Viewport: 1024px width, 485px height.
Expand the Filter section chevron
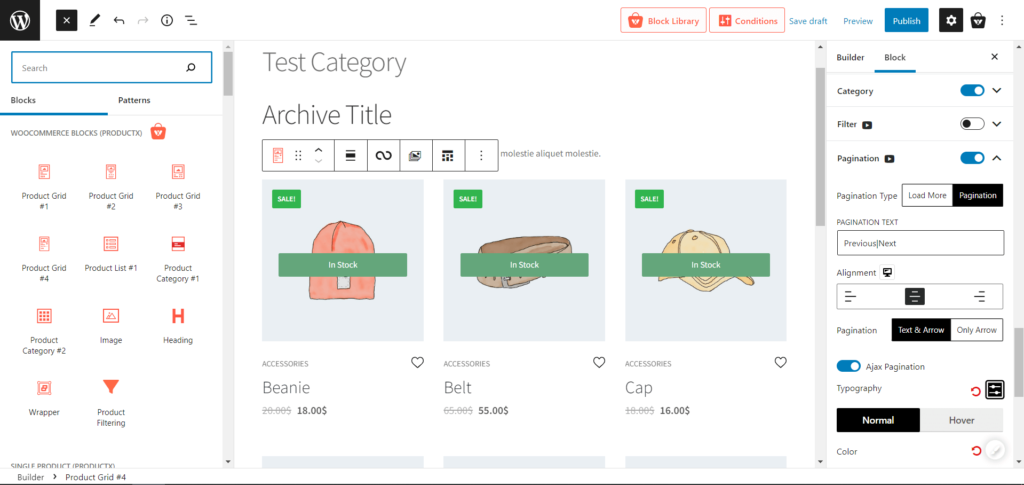(x=996, y=124)
